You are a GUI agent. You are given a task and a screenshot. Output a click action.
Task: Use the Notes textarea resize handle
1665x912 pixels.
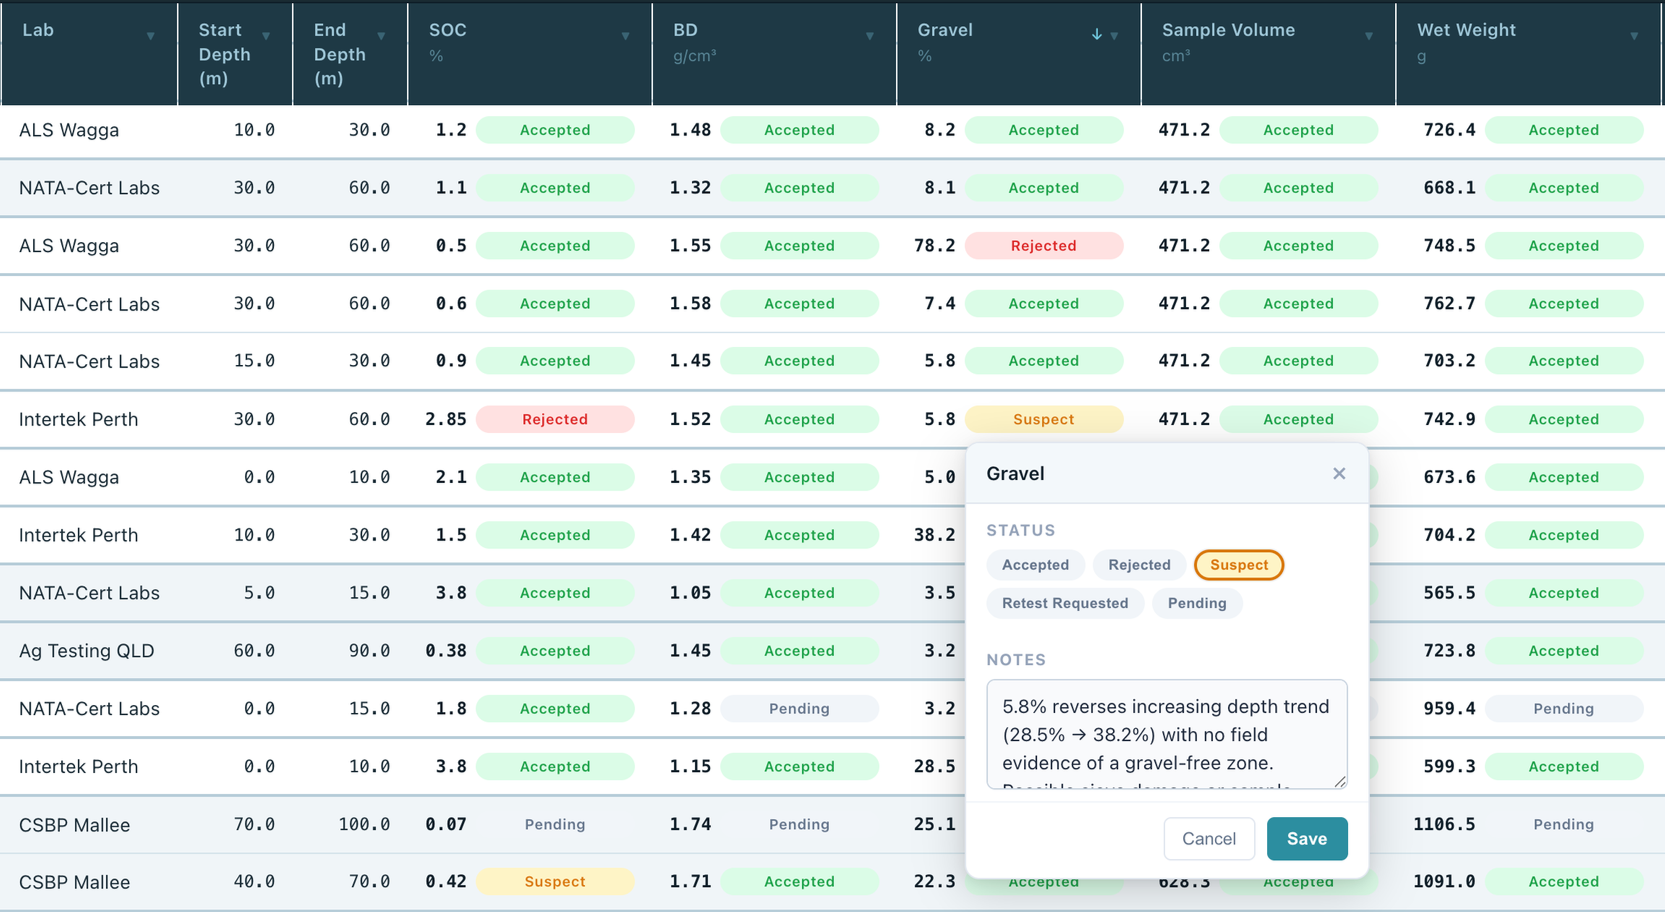(x=1340, y=781)
